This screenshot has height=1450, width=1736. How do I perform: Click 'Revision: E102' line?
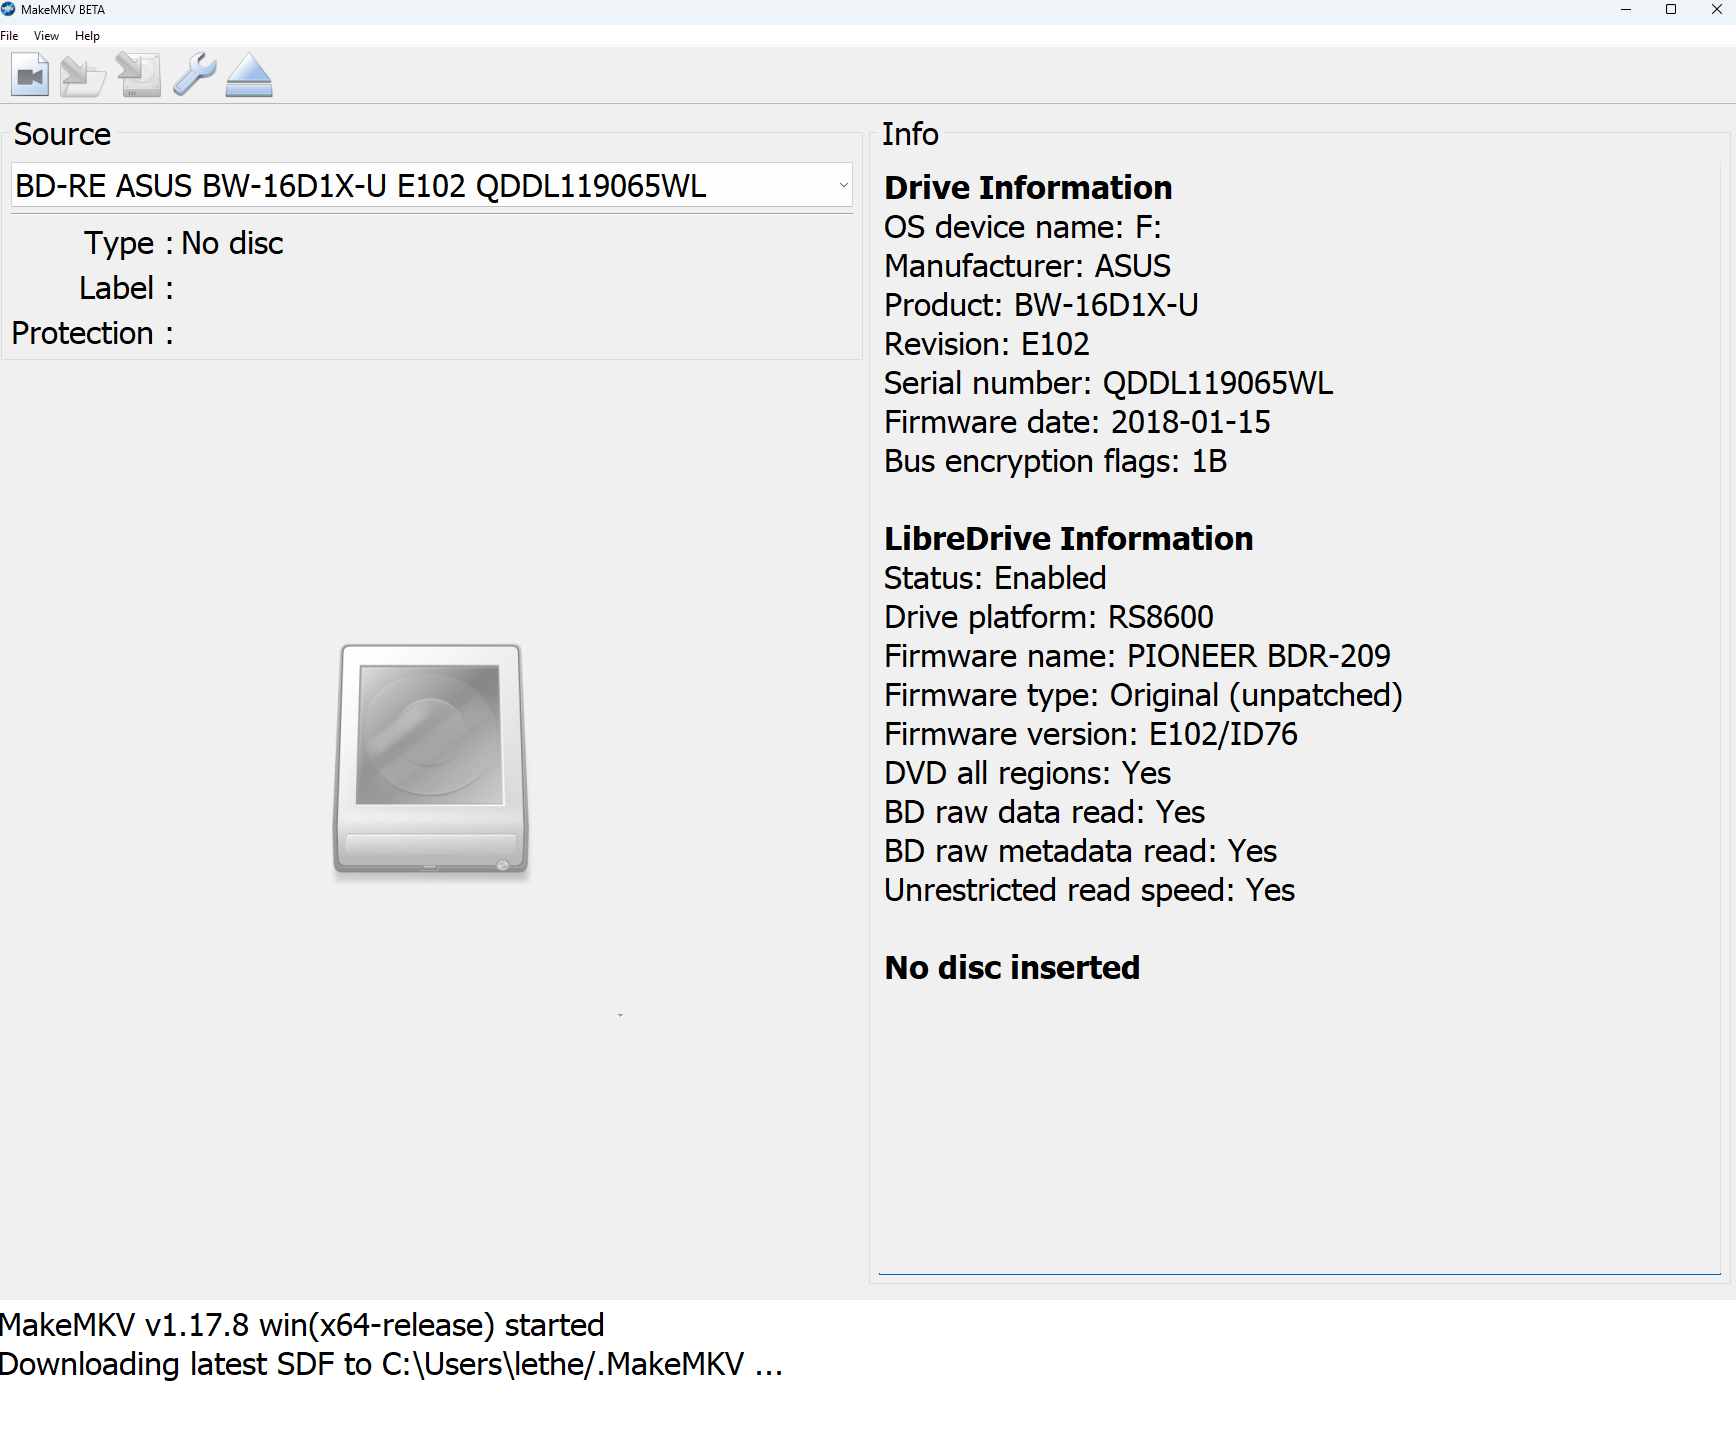pyautogui.click(x=987, y=344)
